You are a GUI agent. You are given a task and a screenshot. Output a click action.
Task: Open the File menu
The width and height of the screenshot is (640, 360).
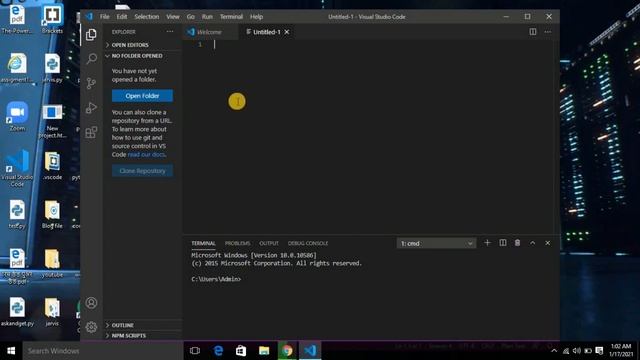coord(104,17)
